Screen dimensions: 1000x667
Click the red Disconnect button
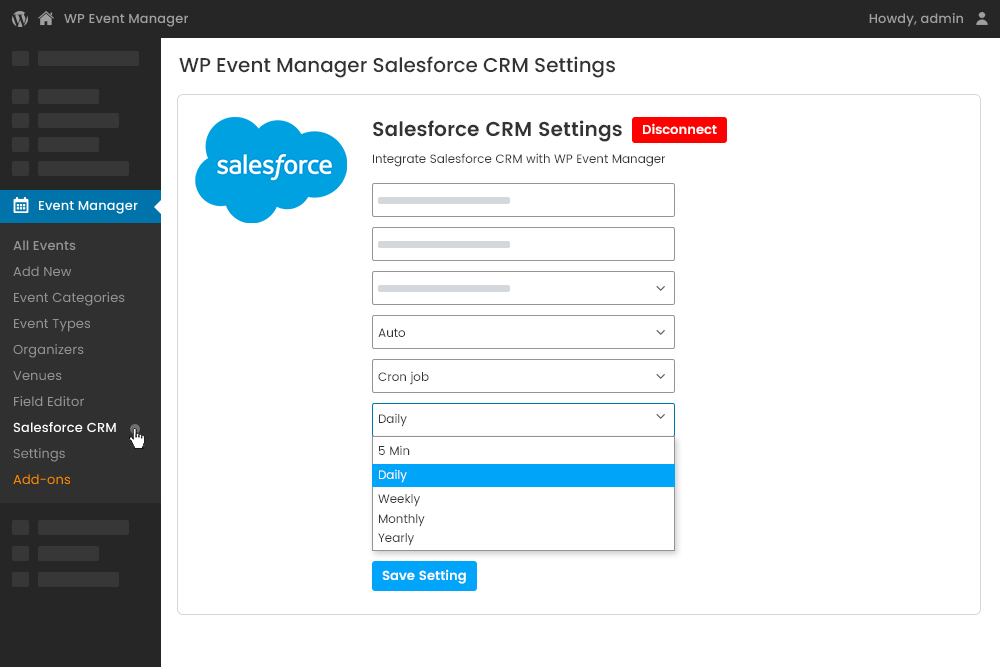(679, 130)
